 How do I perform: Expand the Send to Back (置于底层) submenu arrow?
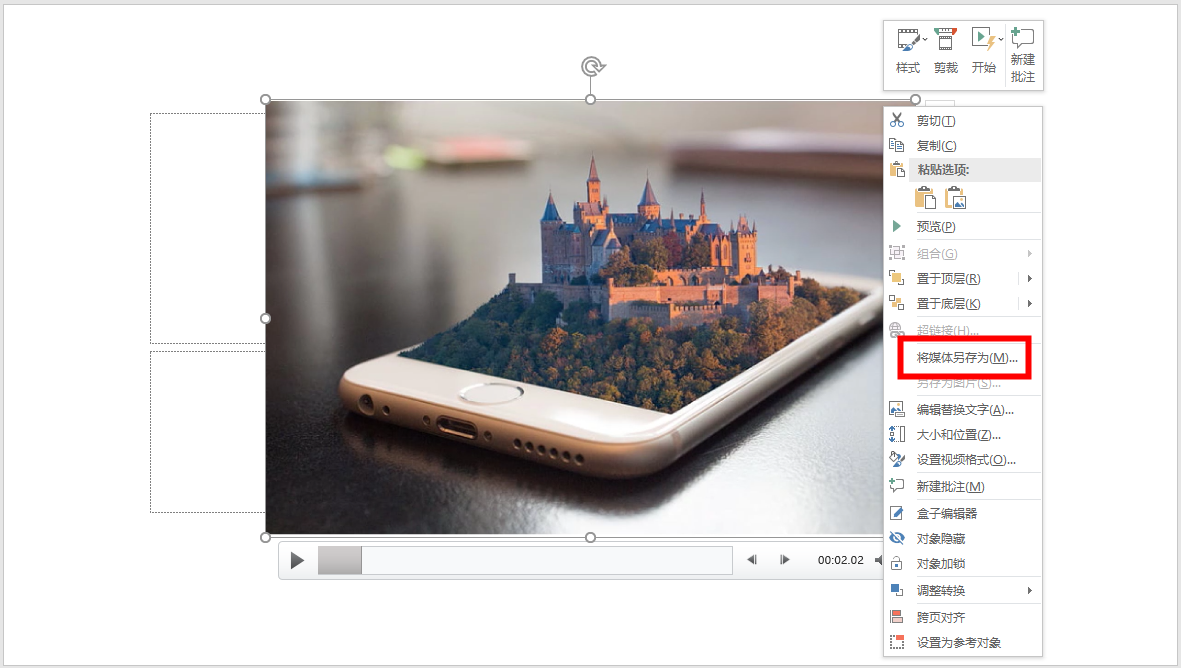coord(1030,303)
